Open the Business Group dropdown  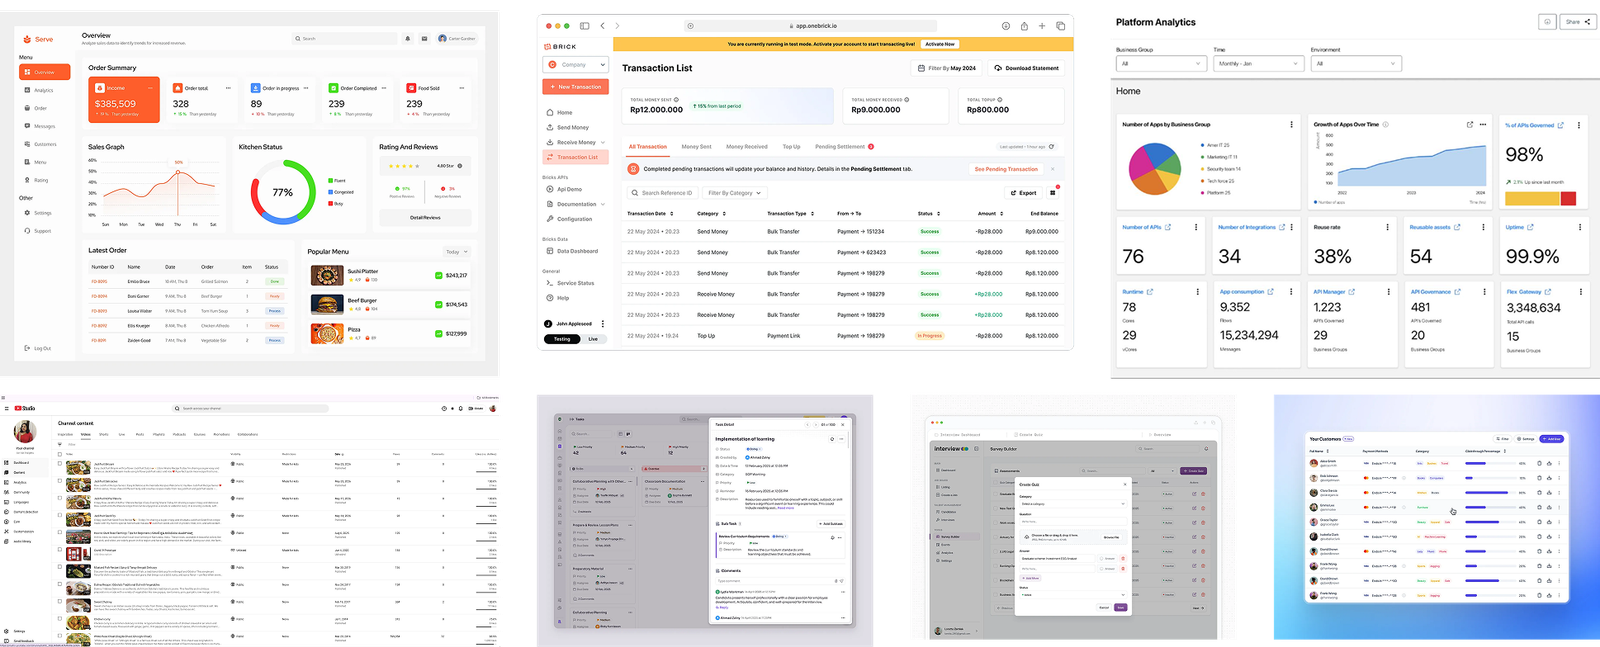pos(1161,63)
